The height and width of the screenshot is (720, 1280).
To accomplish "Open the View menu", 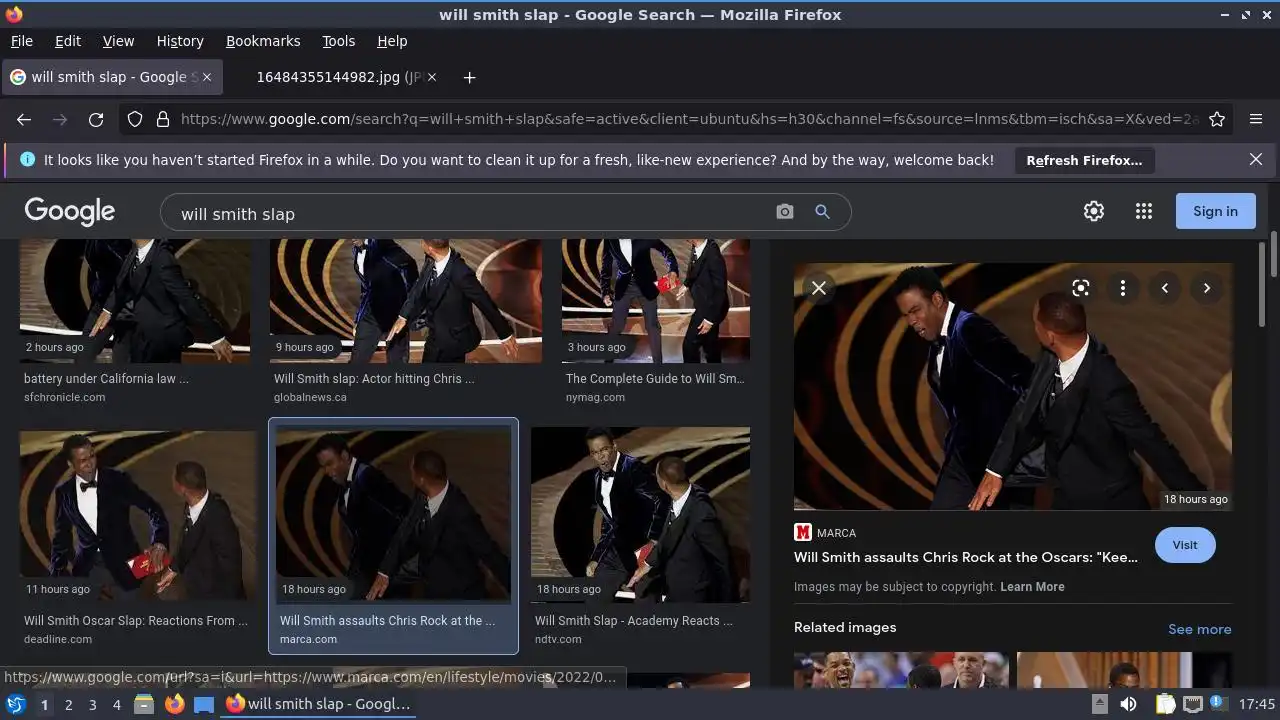I will 118,41.
